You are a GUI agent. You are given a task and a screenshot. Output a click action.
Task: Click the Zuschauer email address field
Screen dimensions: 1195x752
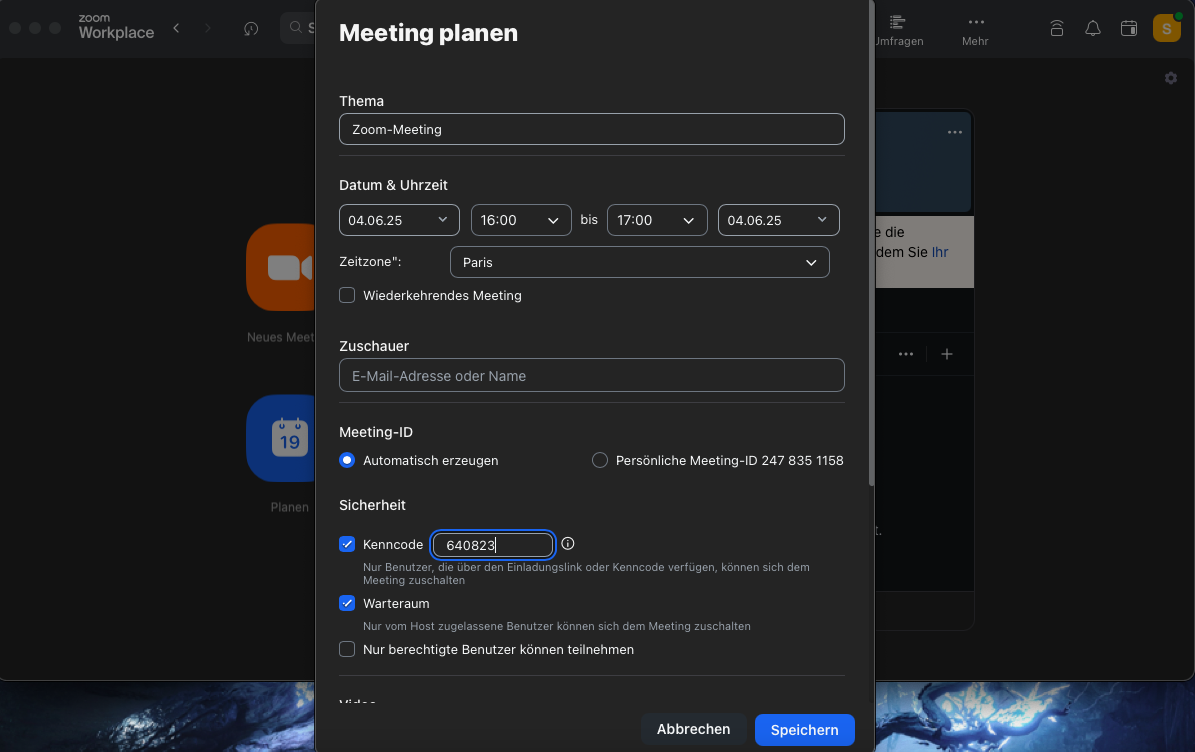591,375
